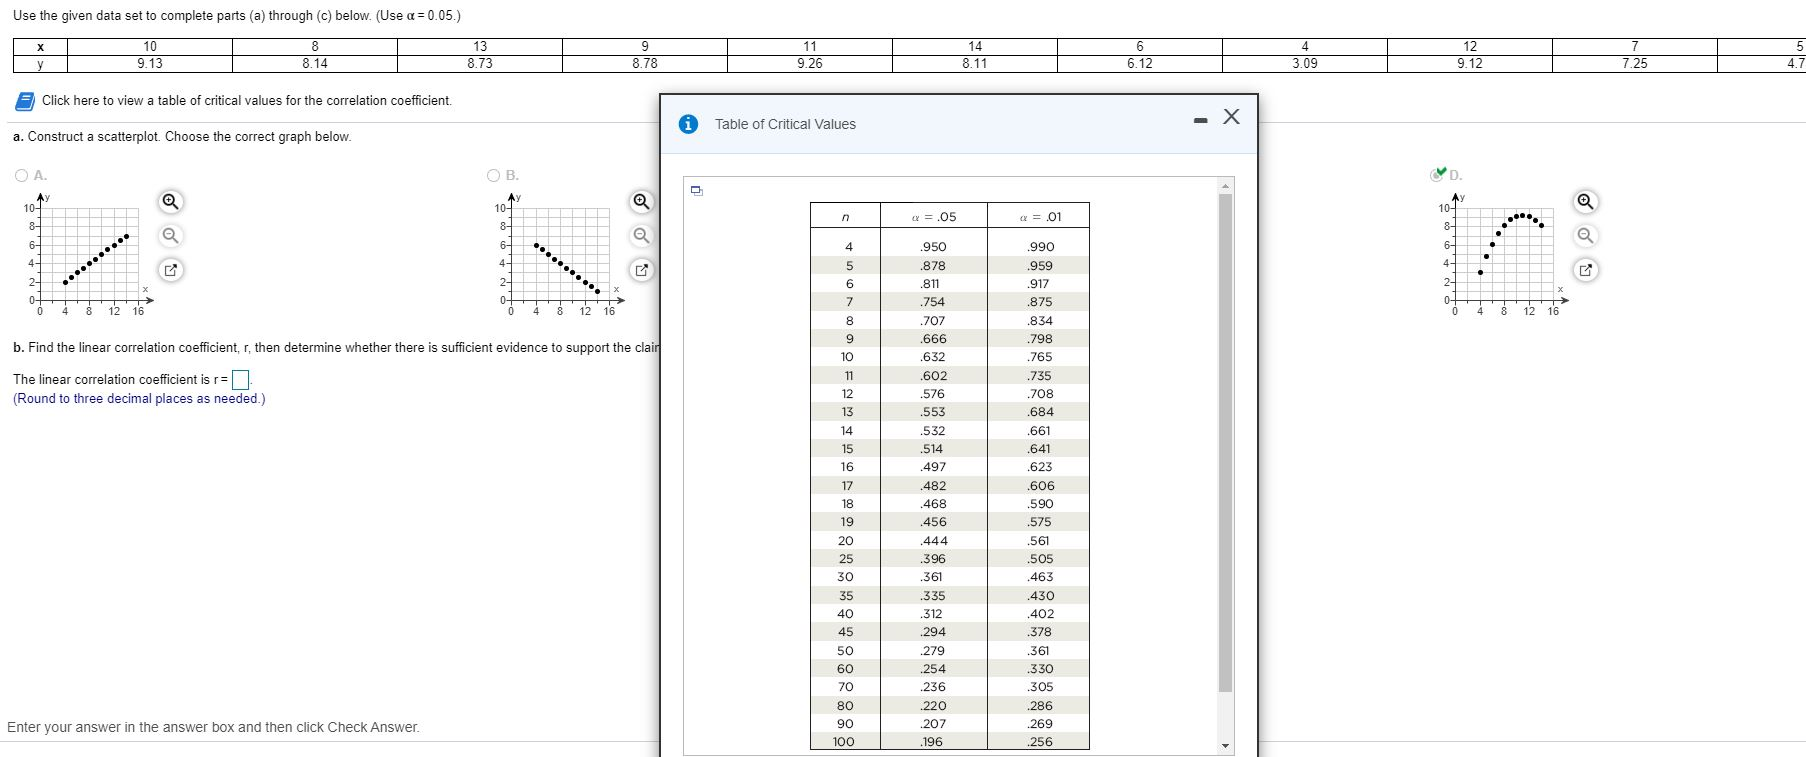
Task: Click the scatterplot thumbnail for option A
Action: (x=87, y=255)
